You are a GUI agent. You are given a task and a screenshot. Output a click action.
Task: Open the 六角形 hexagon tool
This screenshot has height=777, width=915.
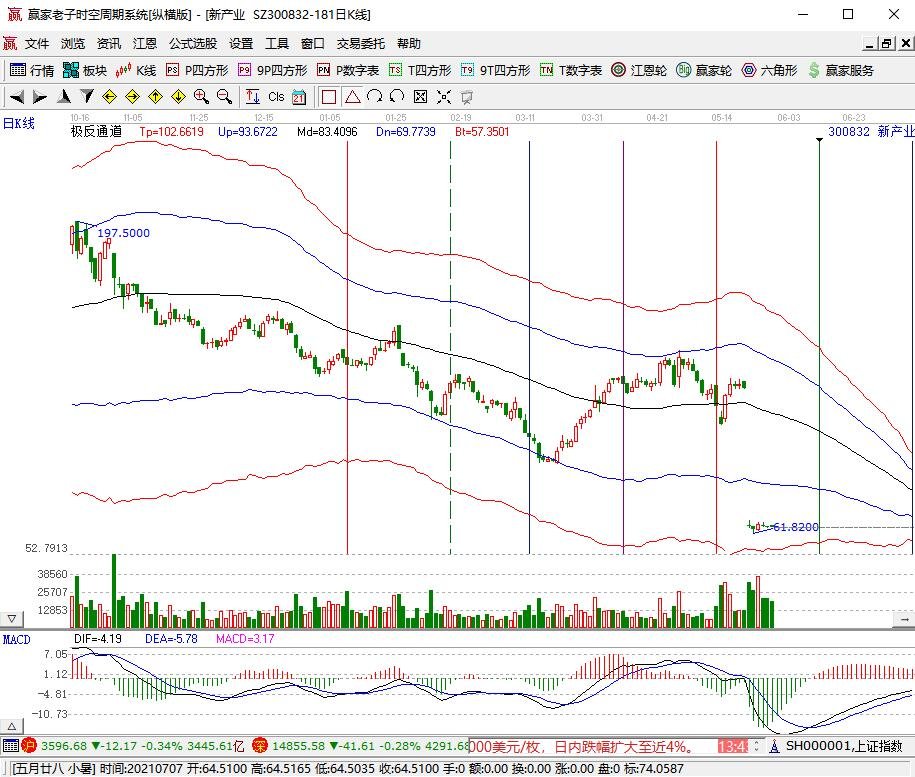(770, 71)
